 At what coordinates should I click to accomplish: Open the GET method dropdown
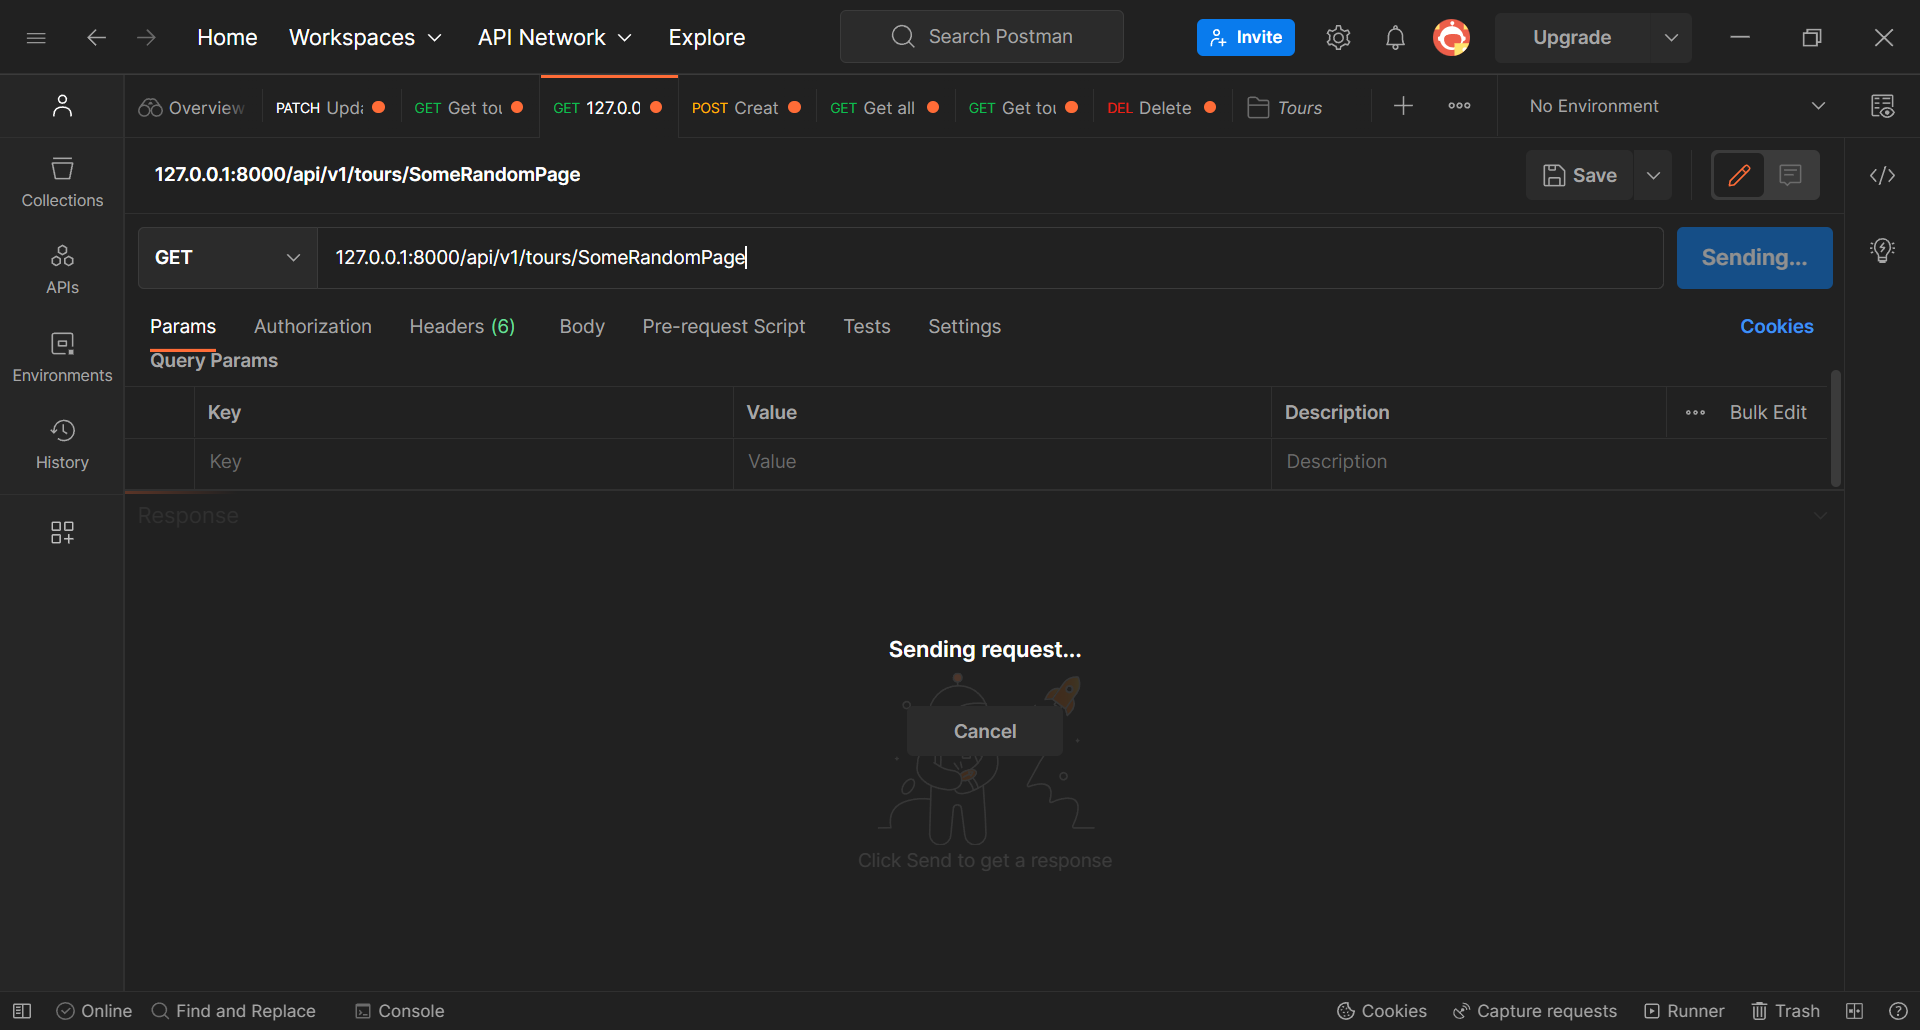tap(228, 258)
